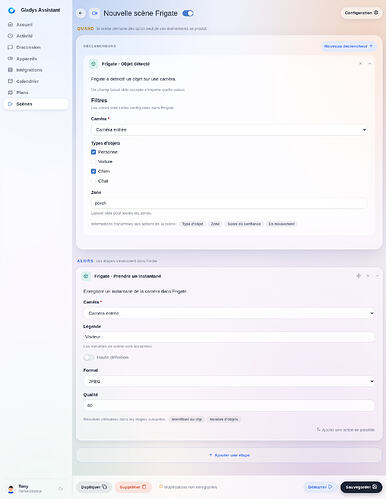Click the move handle of Prendre un instantané

tap(359, 276)
